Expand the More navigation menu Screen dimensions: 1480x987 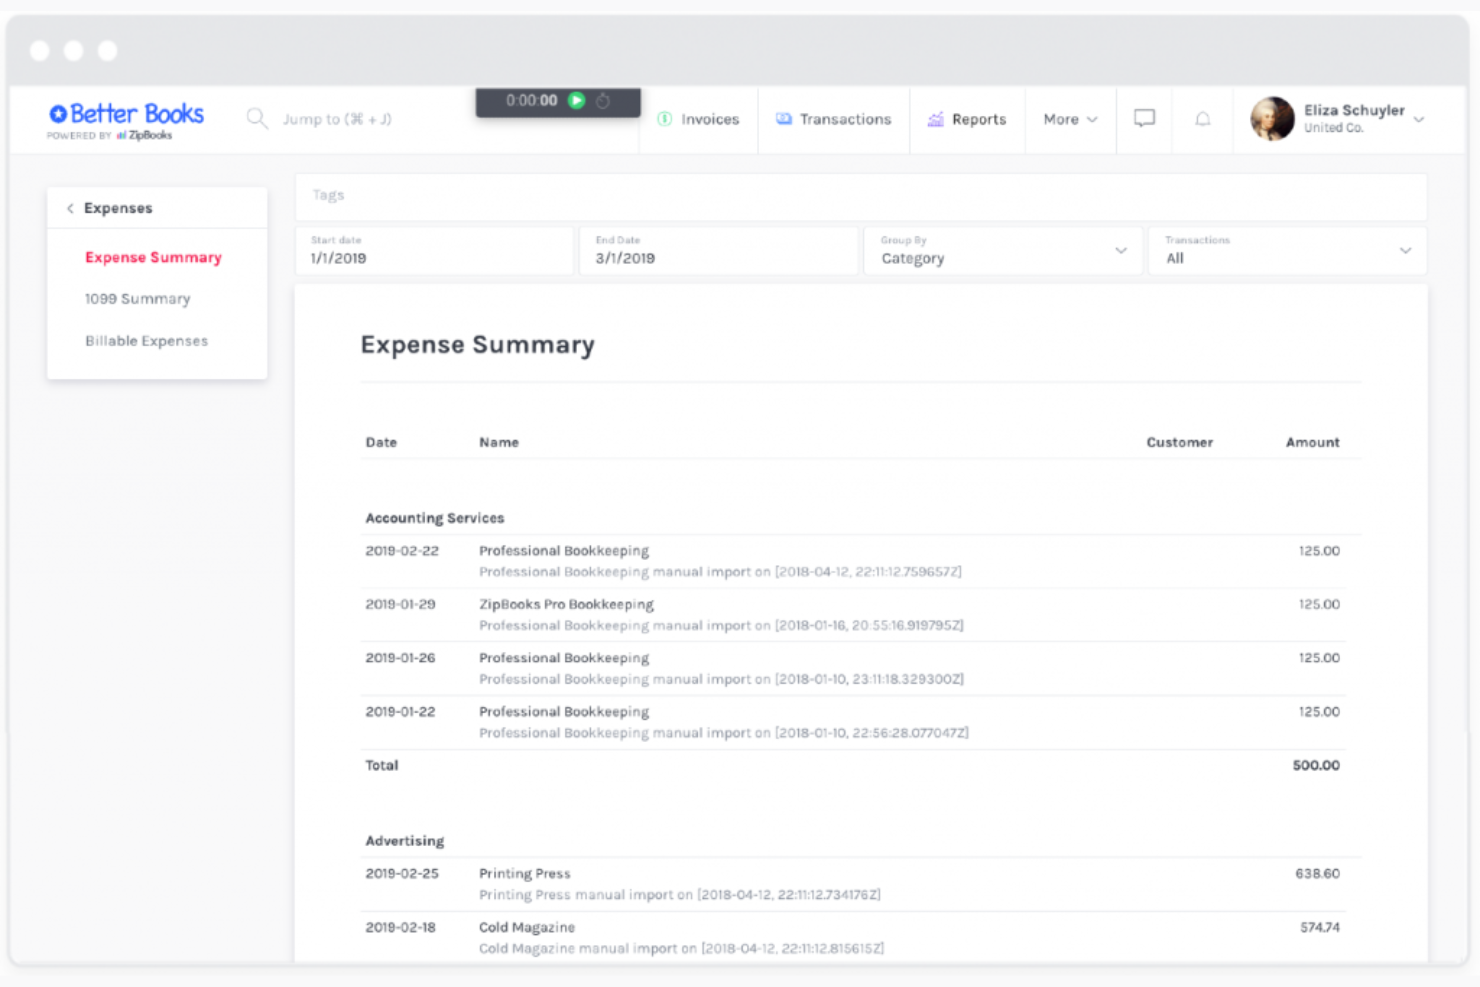[1069, 119]
